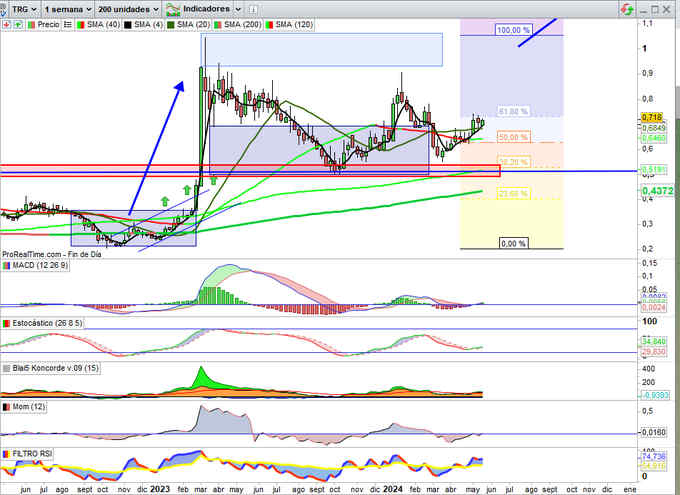Click the 38,20 % Fibonacci level label
Screen dimensions: 680x495
pyautogui.click(x=513, y=162)
